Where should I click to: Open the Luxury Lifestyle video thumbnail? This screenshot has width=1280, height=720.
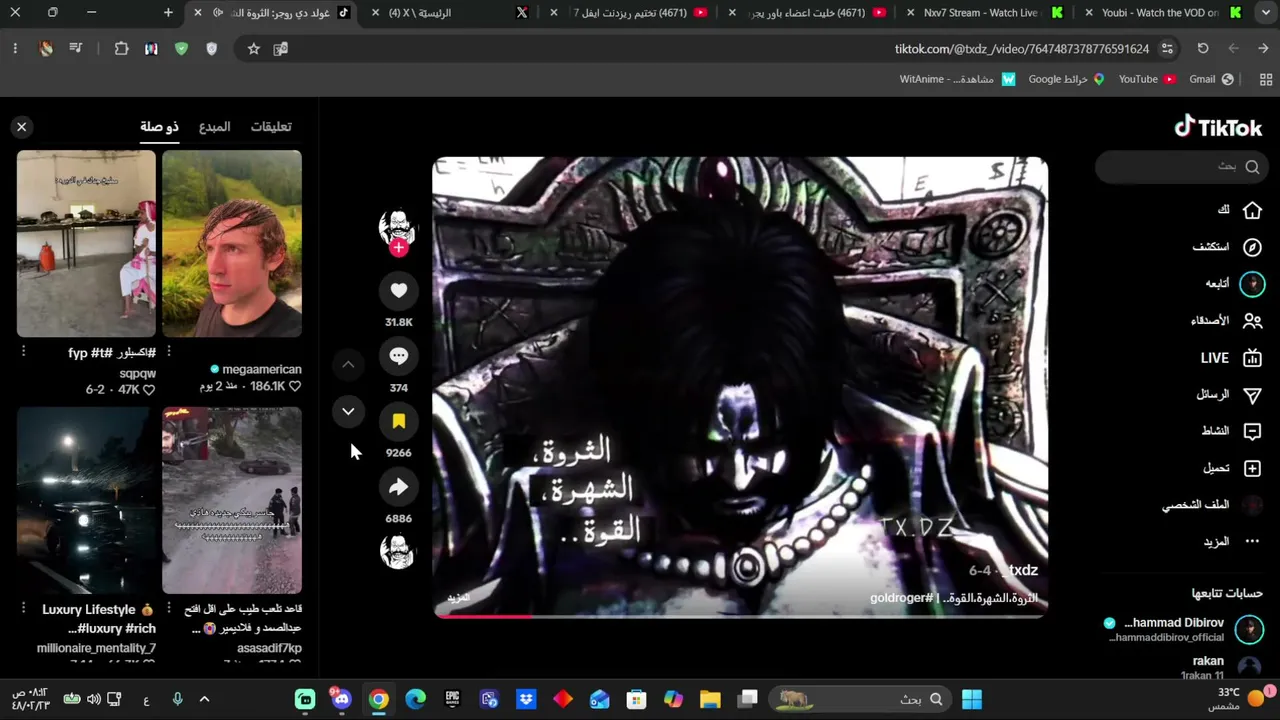point(86,500)
